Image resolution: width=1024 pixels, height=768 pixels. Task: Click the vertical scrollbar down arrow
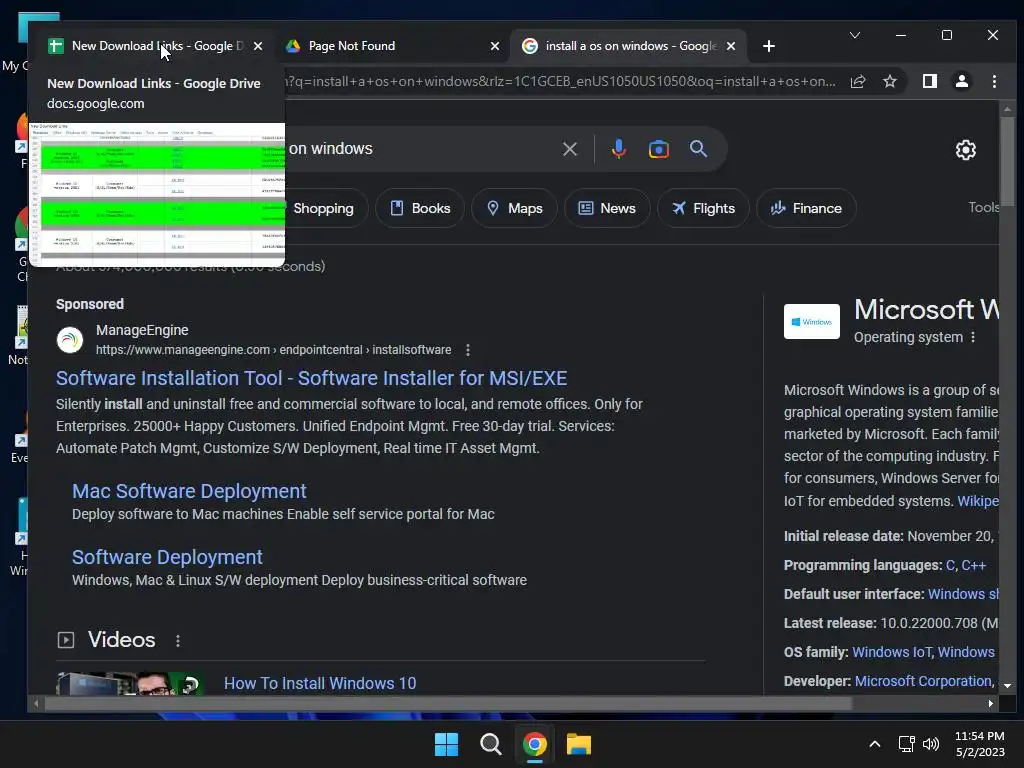tap(1007, 686)
